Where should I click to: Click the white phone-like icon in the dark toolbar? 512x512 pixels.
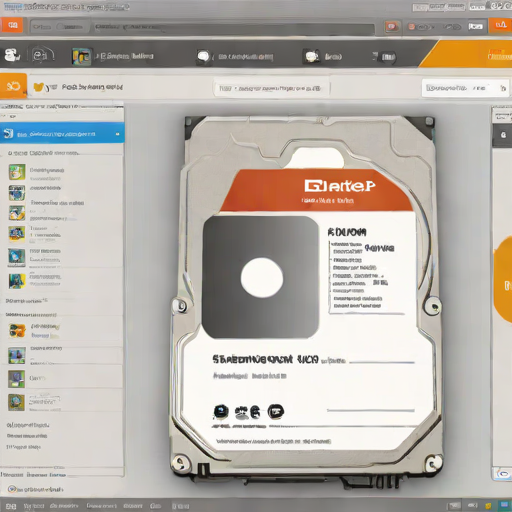click(x=12, y=55)
